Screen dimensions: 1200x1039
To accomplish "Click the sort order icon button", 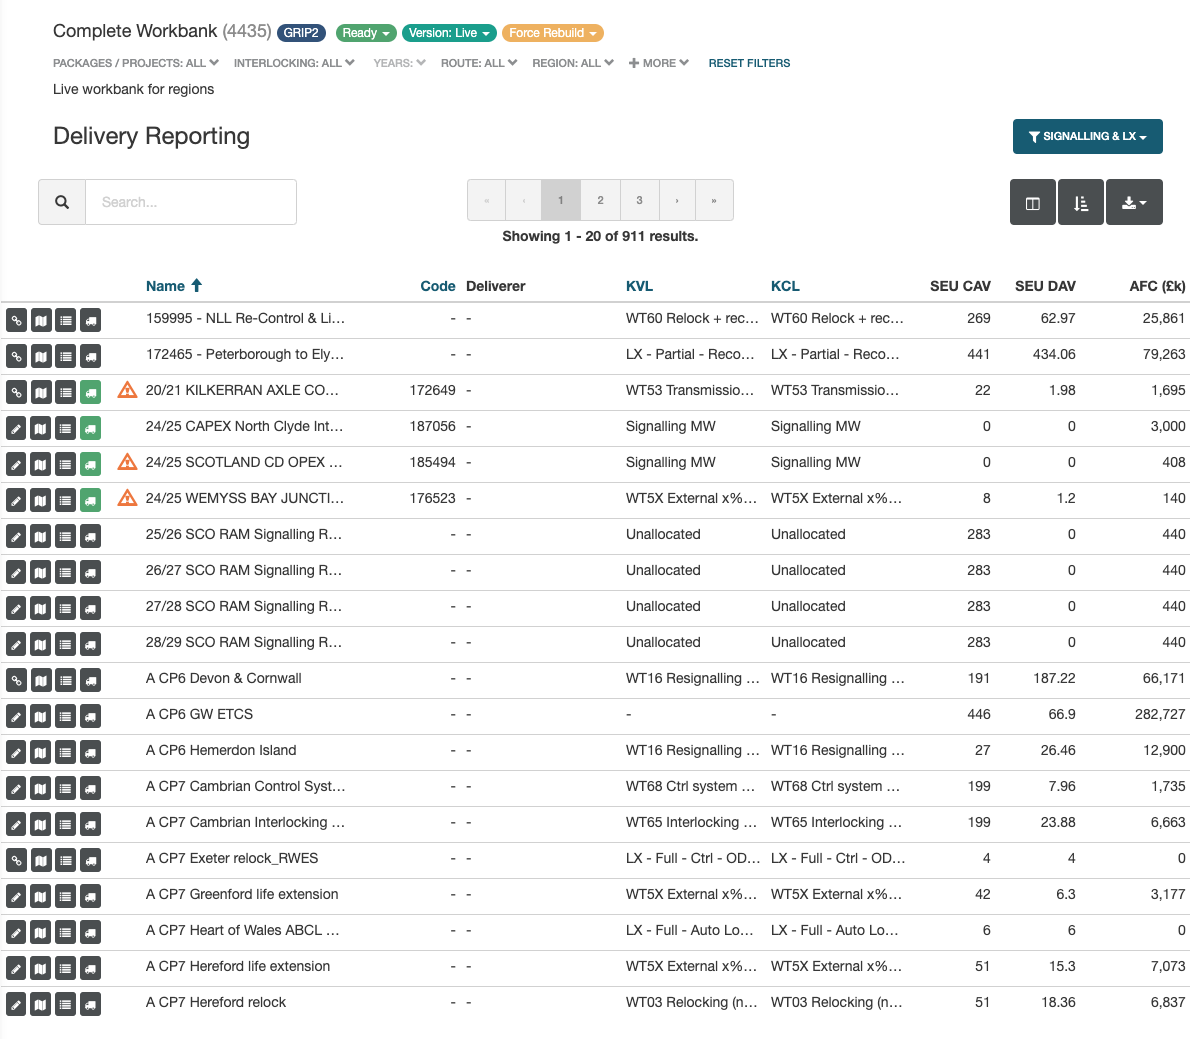I will point(1081,203).
